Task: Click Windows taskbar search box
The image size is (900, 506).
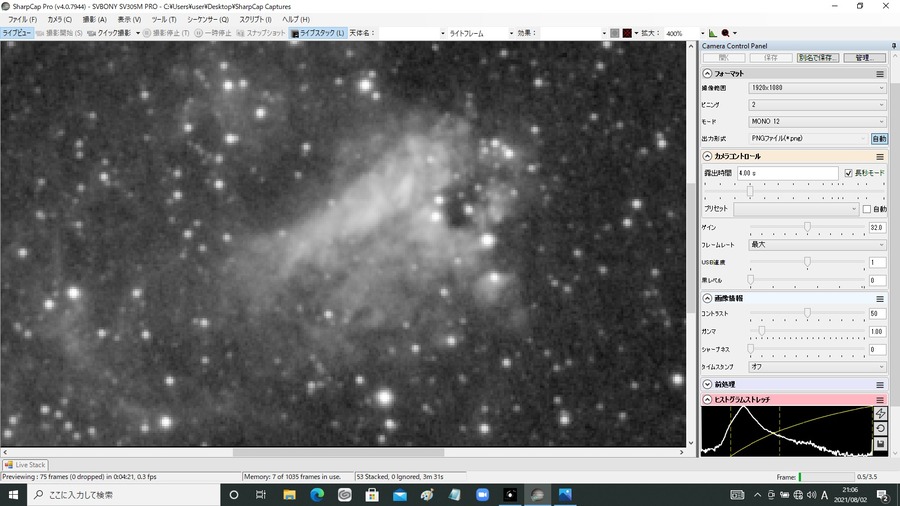Action: 123,495
